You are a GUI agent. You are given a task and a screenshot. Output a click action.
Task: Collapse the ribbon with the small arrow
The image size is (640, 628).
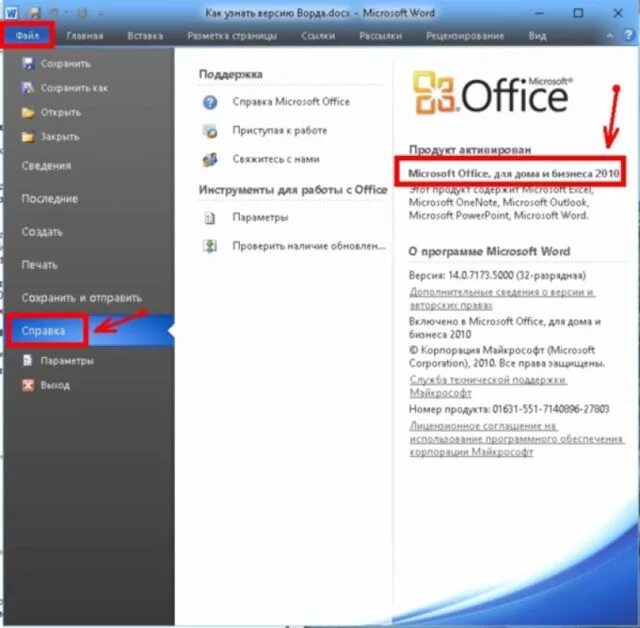609,36
